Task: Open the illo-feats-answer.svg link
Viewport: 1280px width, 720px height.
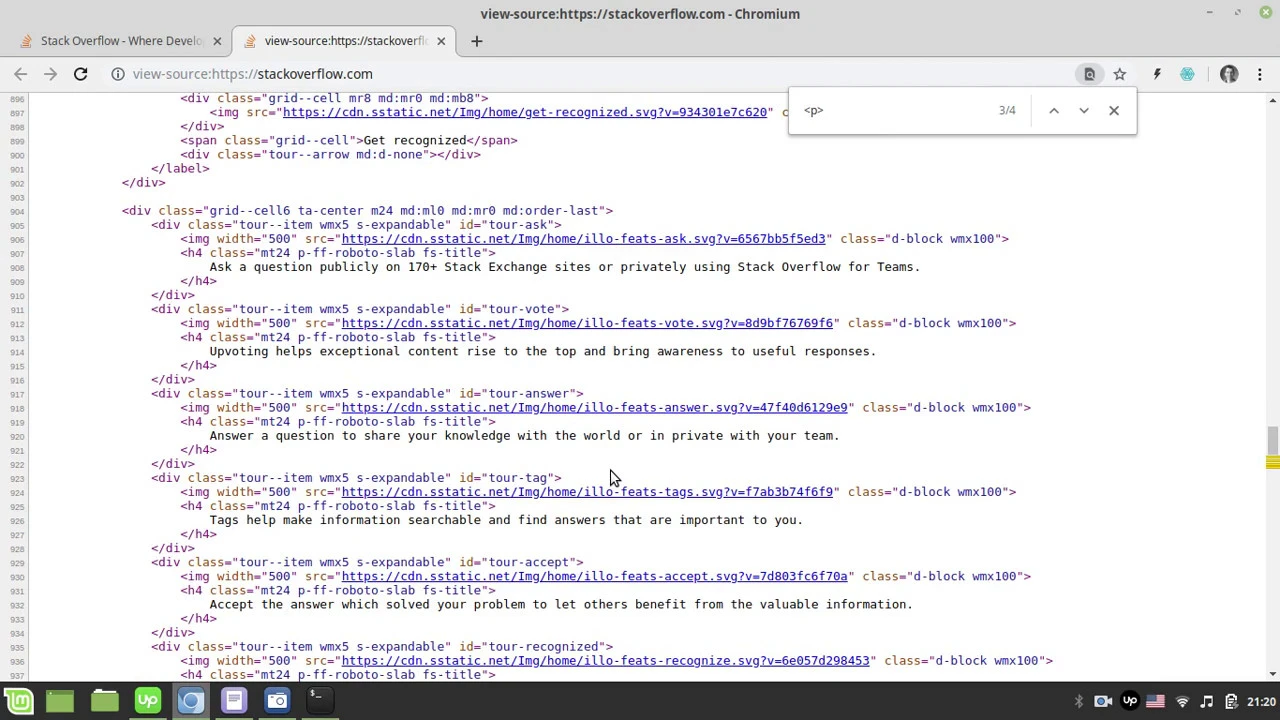Action: 594,407
